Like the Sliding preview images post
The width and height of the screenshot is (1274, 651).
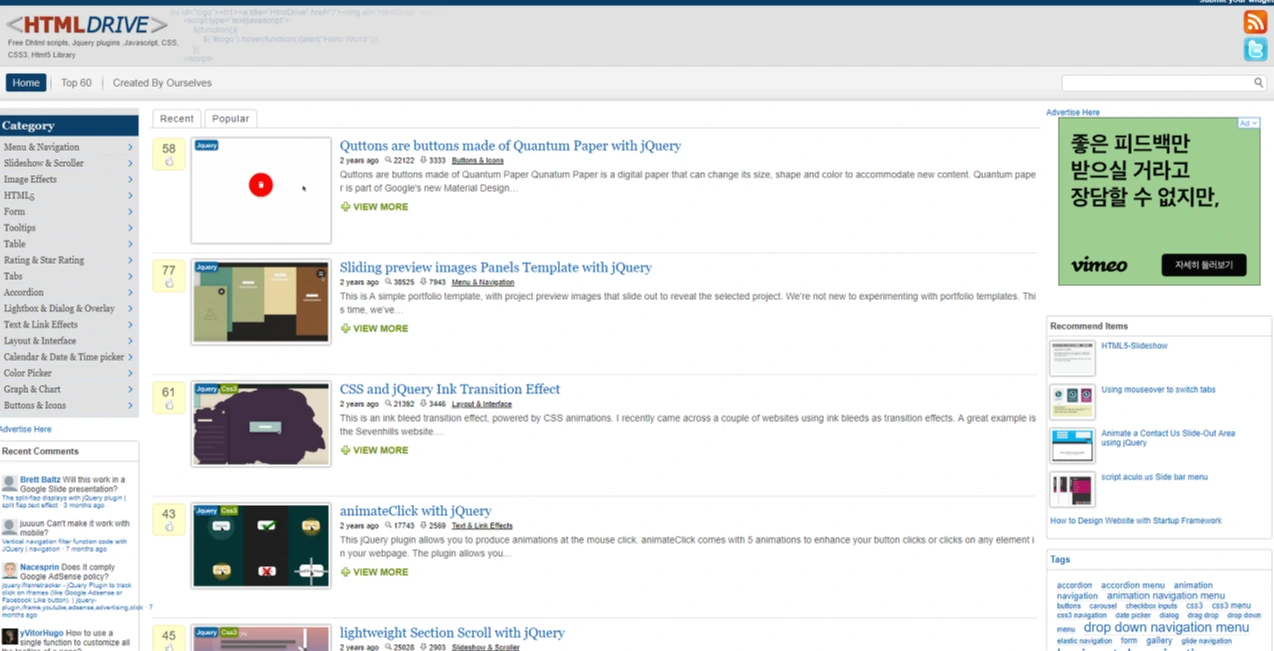coord(169,283)
